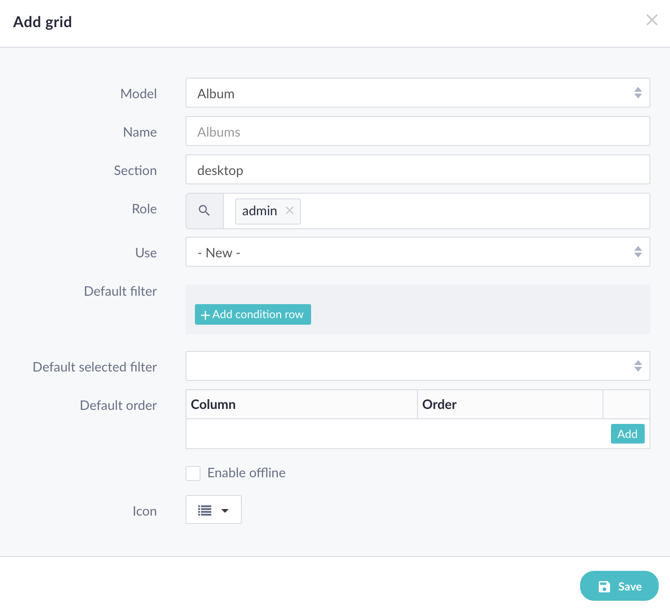This screenshot has height=612, width=670.
Task: Click the Enable offline label text
Action: coord(246,473)
